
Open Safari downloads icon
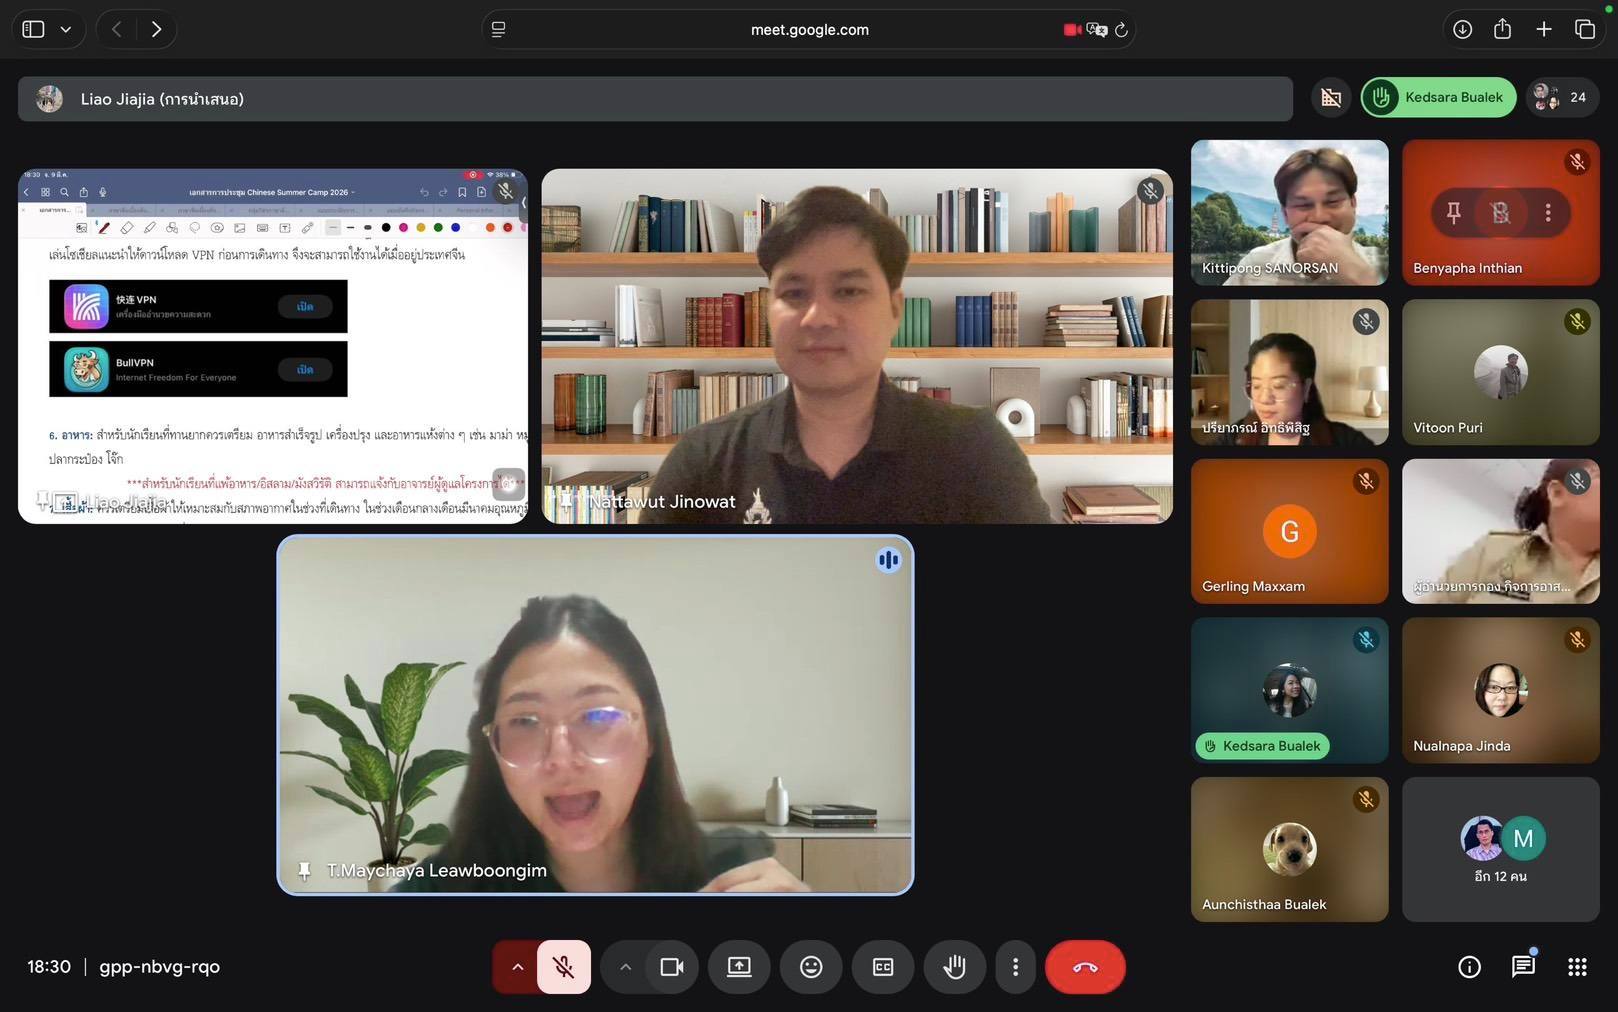coord(1462,29)
